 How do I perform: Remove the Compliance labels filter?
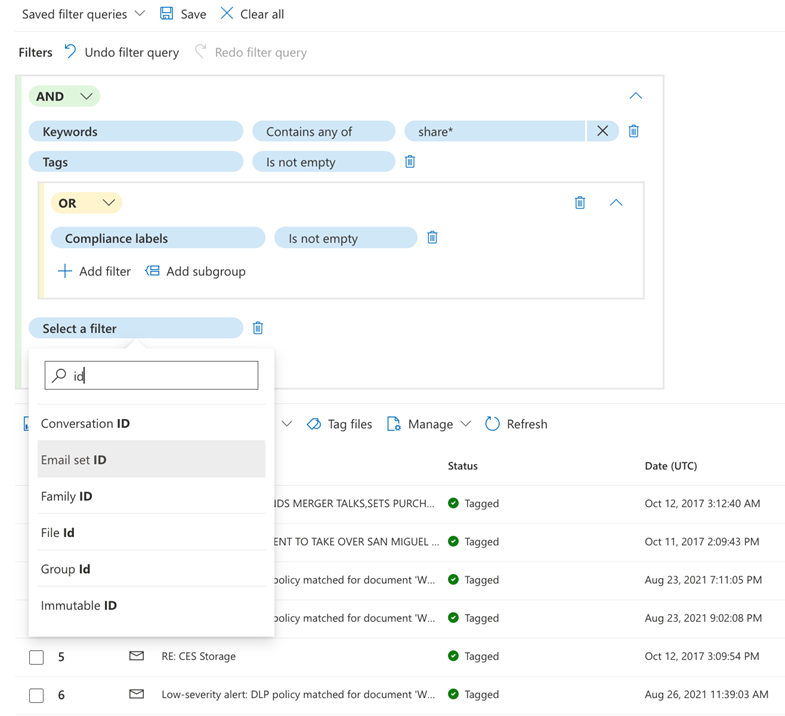point(432,238)
